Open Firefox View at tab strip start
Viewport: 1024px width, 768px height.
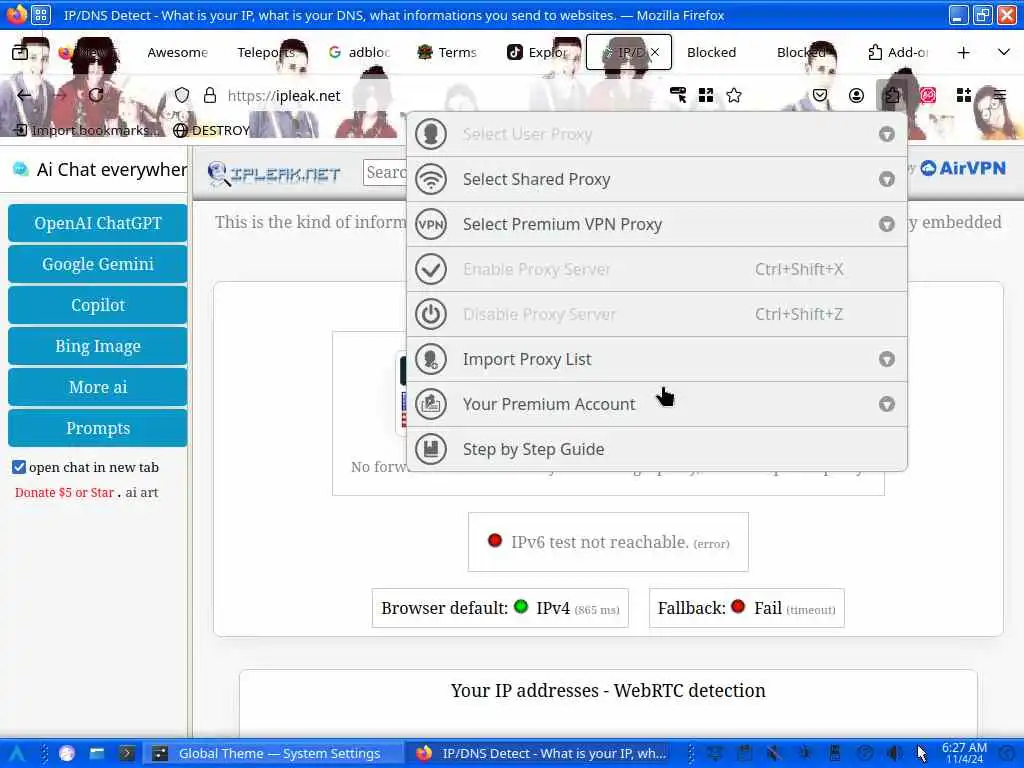(20, 52)
